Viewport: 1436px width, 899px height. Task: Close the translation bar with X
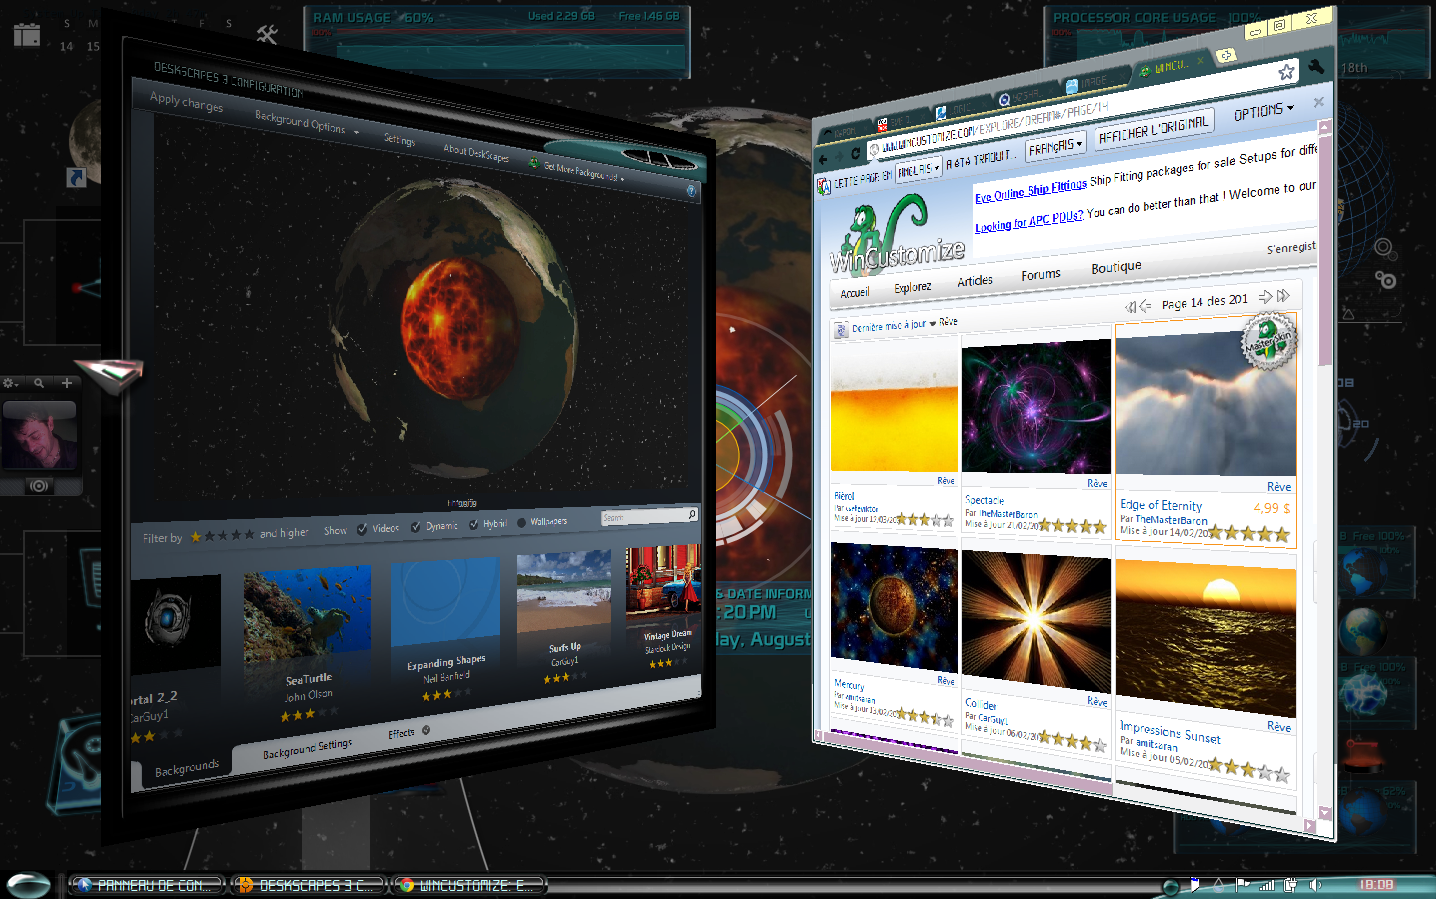click(x=1318, y=102)
